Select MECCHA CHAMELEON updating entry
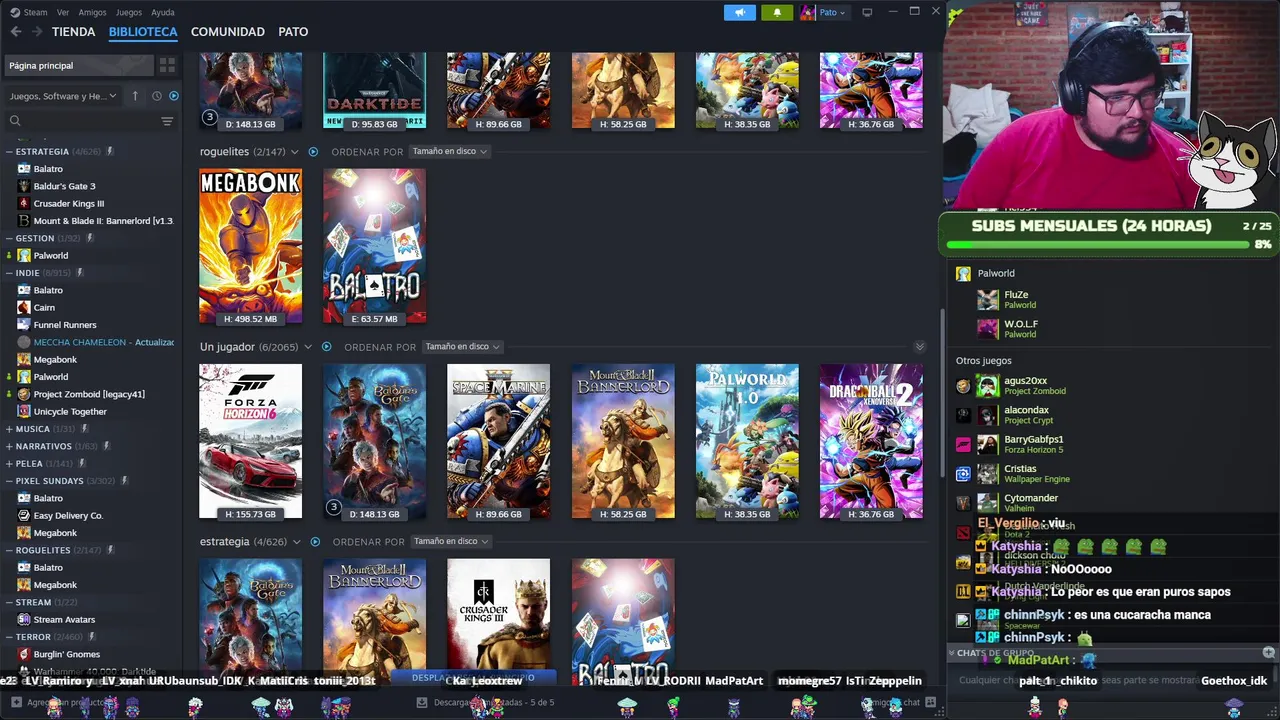1280x720 pixels. 94,342
